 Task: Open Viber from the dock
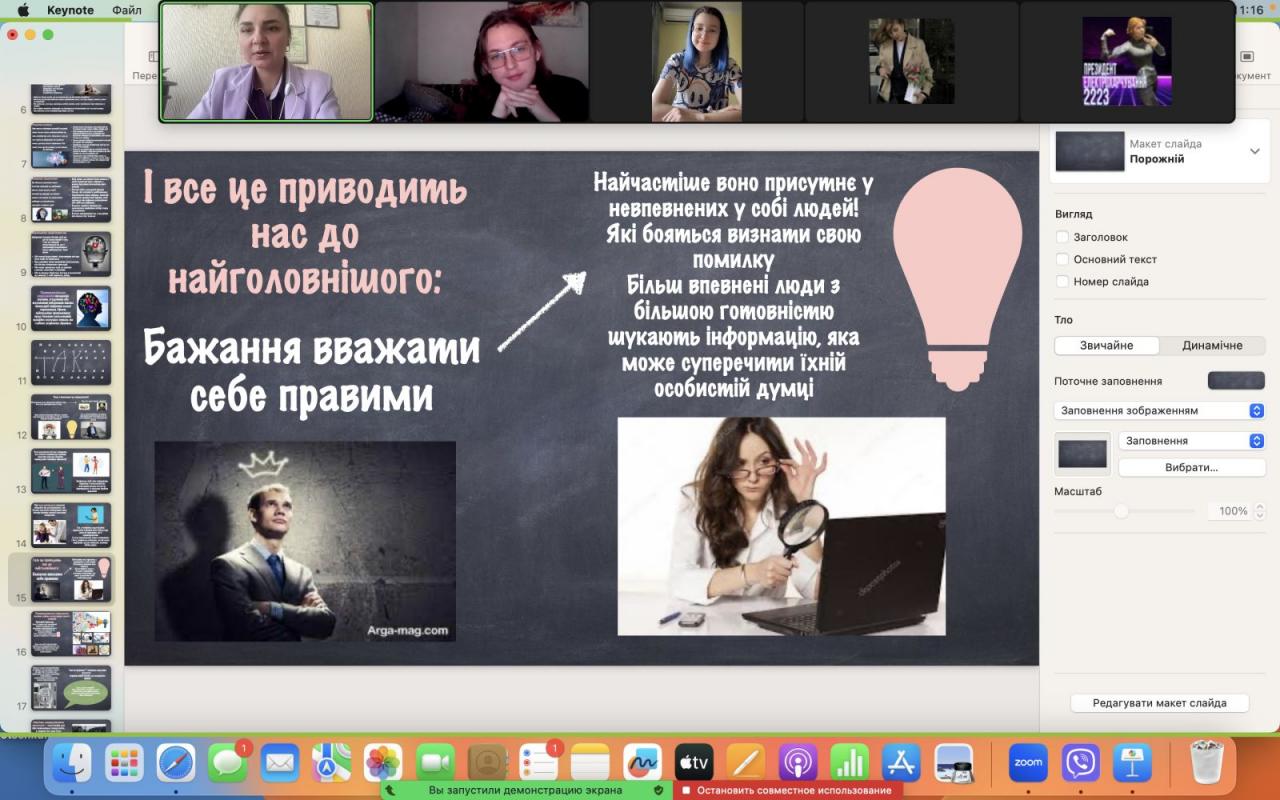(x=1081, y=764)
